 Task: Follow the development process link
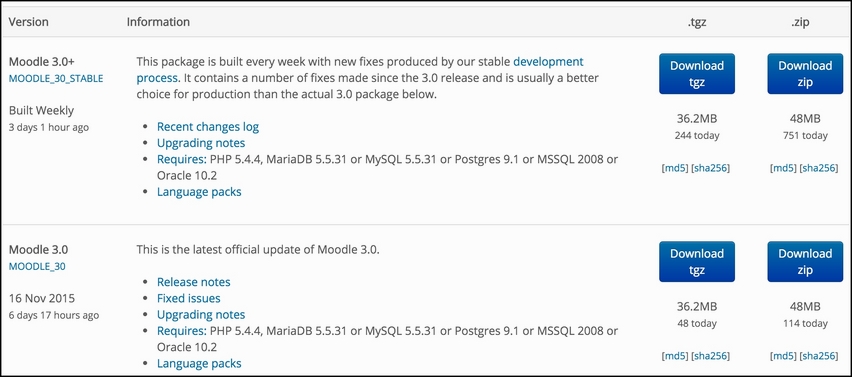tap(360, 70)
